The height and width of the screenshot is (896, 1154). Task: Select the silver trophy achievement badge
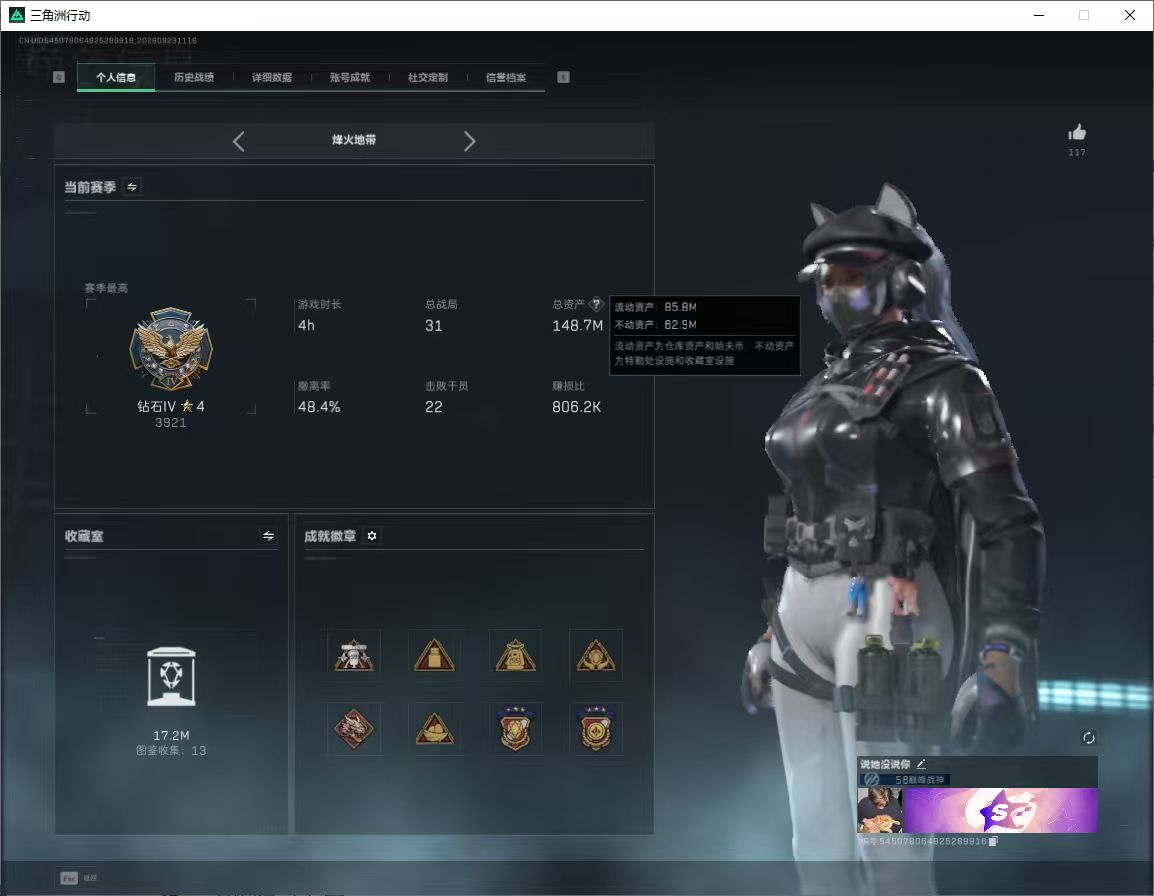354,655
